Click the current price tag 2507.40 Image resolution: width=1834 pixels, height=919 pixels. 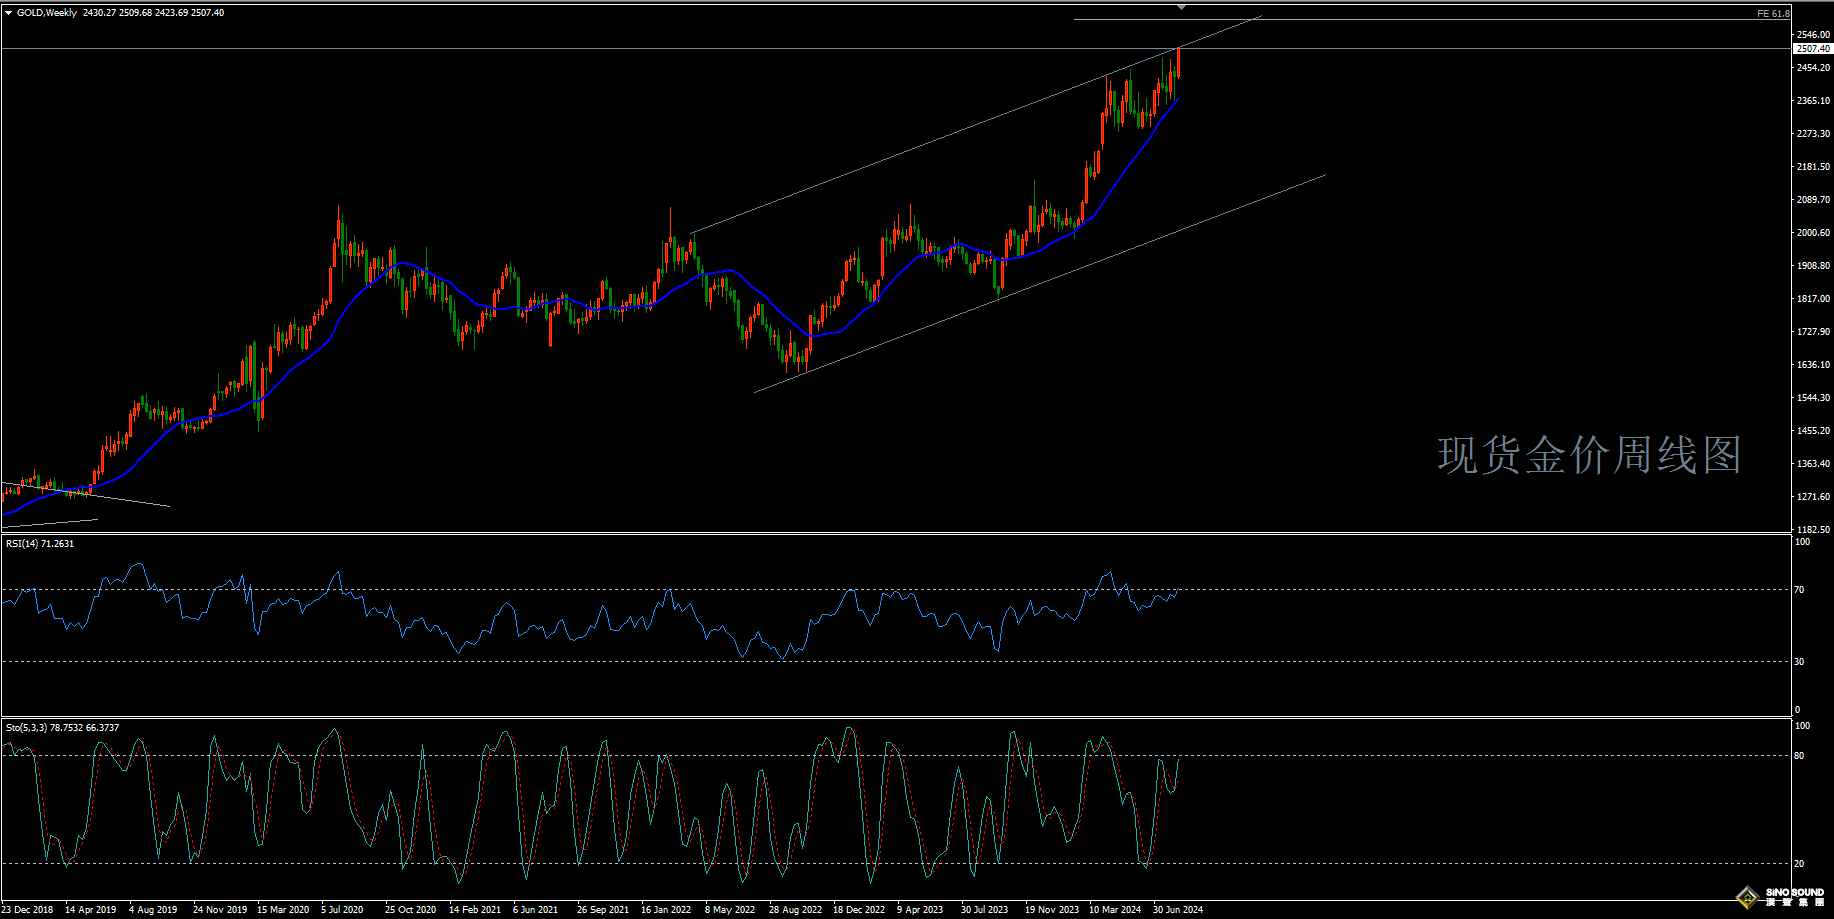coord(1812,48)
